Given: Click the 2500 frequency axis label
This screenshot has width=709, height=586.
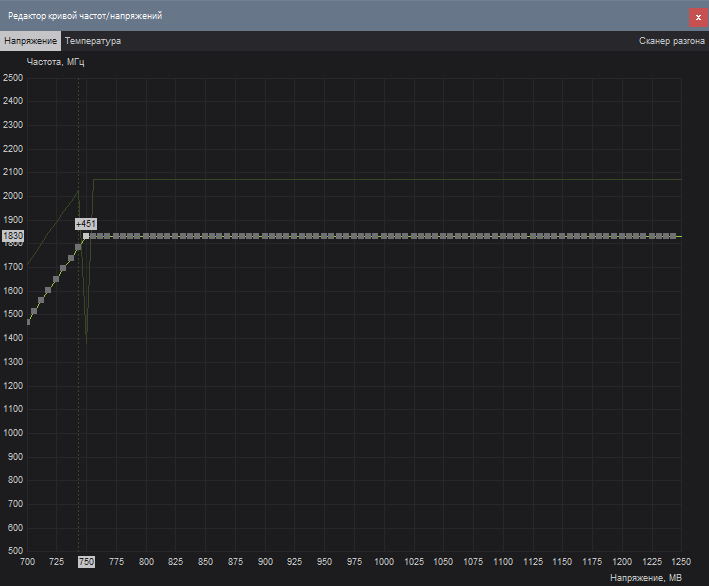Looking at the screenshot, I should pos(13,78).
